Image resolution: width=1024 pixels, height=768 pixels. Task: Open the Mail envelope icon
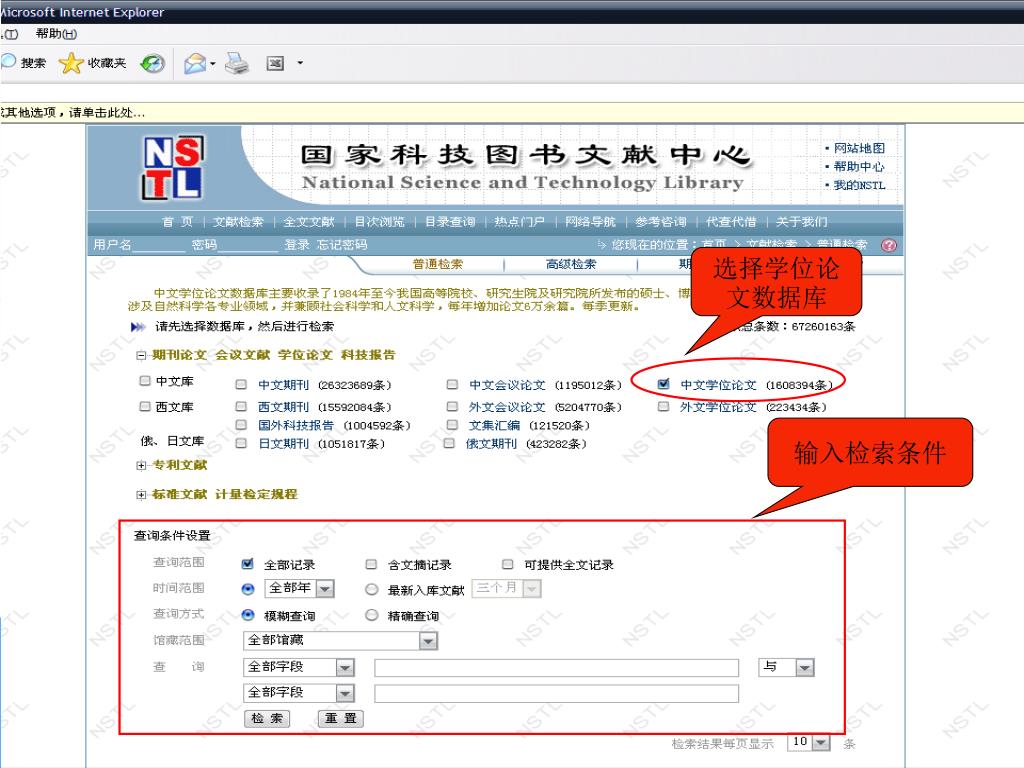pyautogui.click(x=195, y=63)
